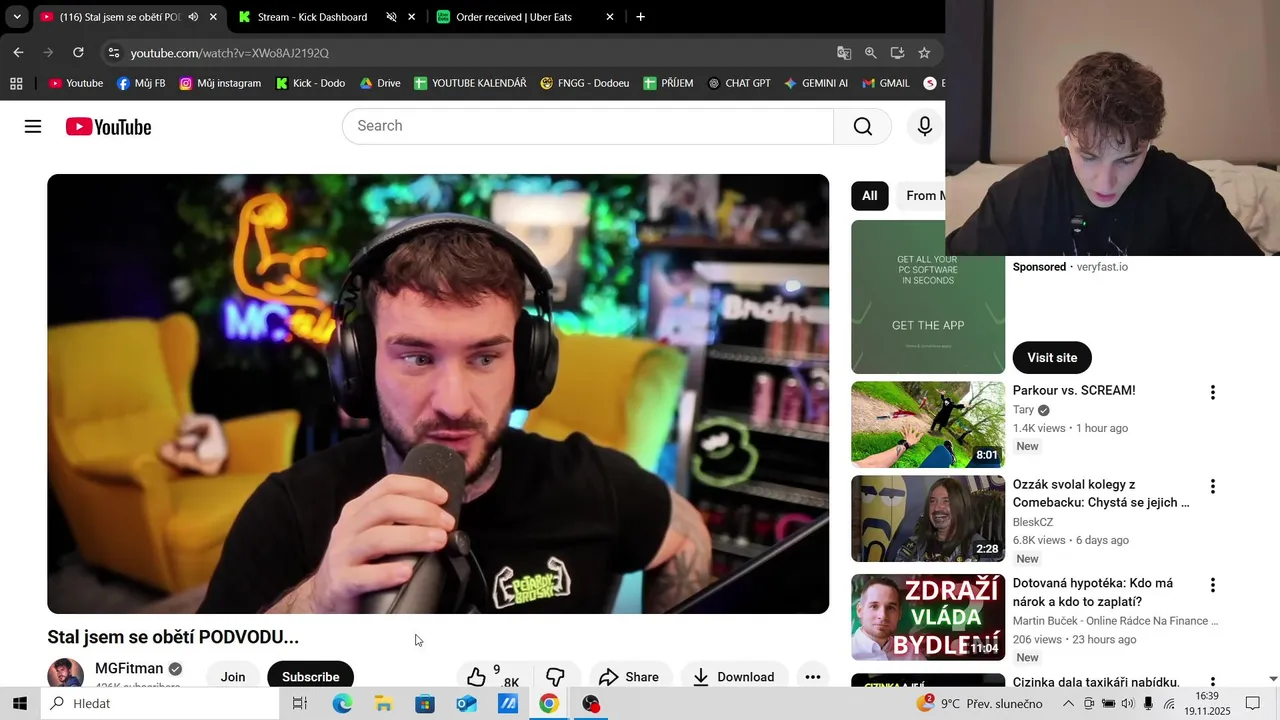Open YOUTUBE KALENDÁŘ bookmark
The width and height of the screenshot is (1280, 720).
pyautogui.click(x=470, y=83)
